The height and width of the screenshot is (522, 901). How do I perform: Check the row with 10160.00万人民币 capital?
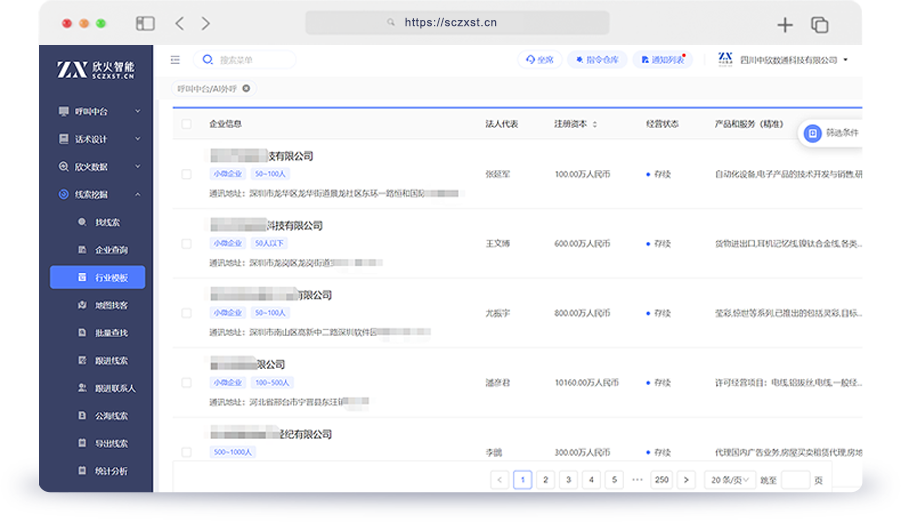point(186,383)
